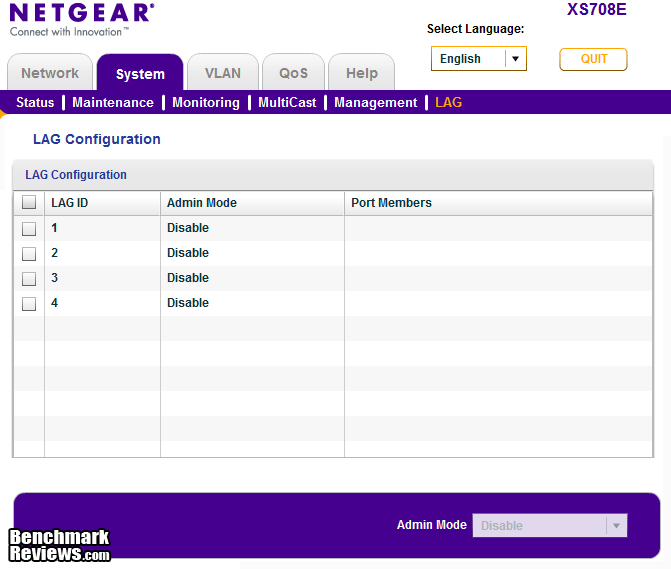Screen dimensions: 671x569
Task: Open the Help tab
Action: click(361, 73)
